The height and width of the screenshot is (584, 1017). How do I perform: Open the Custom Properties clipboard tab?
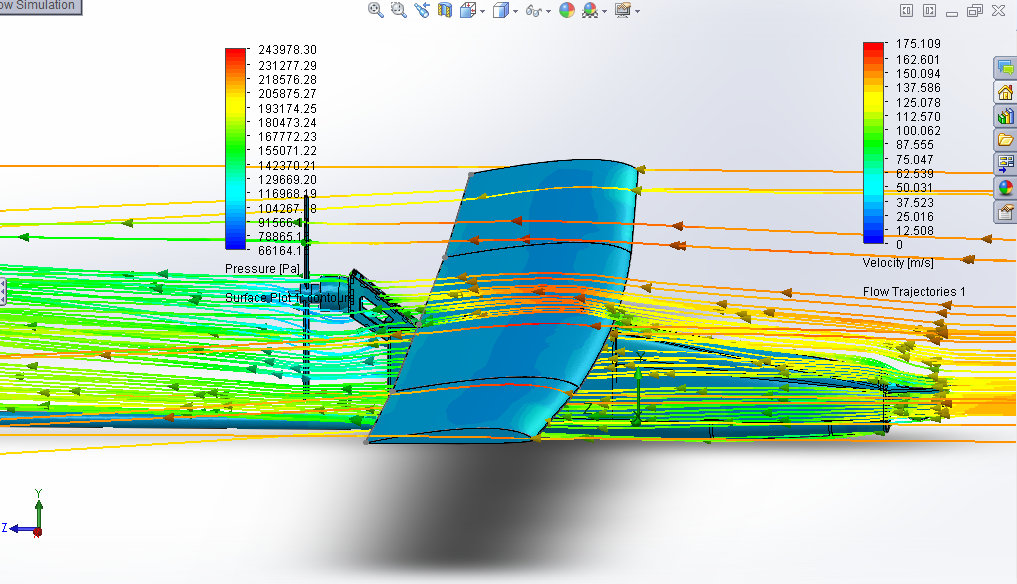click(x=1005, y=211)
